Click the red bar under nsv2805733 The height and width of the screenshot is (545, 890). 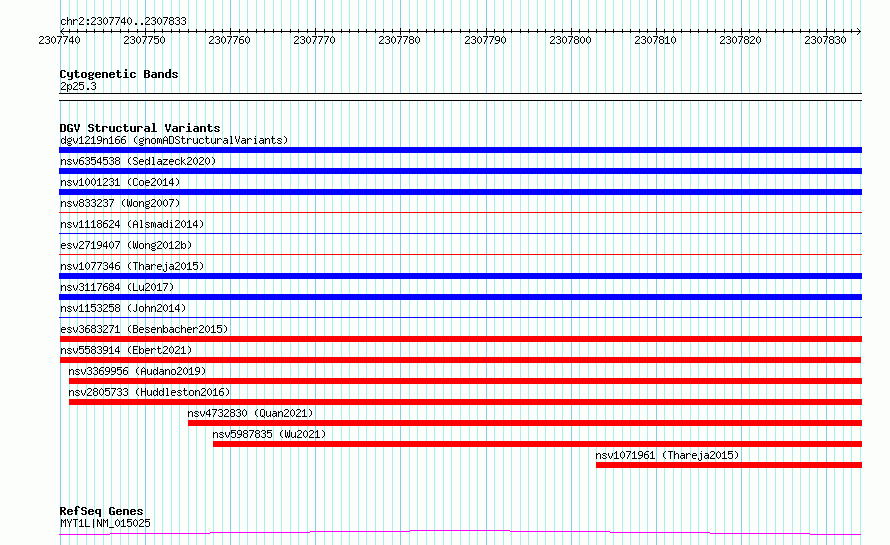465,402
